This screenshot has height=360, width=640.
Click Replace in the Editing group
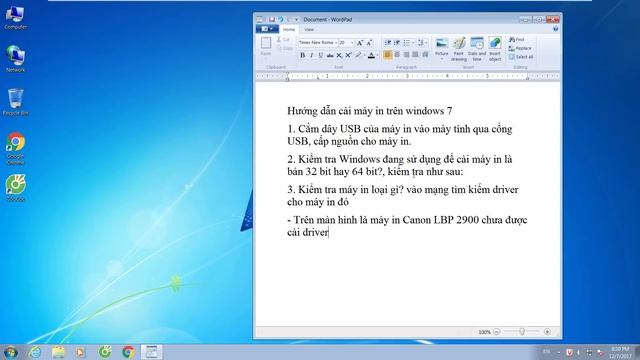pyautogui.click(x=520, y=48)
